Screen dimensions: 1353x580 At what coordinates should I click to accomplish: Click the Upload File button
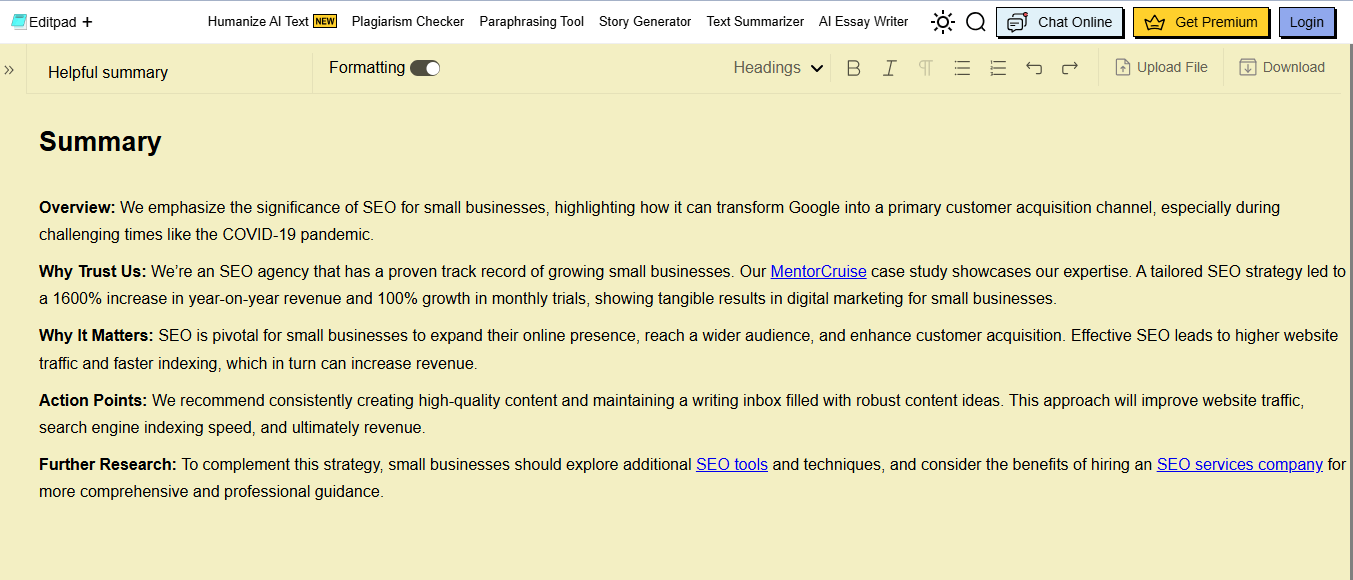coord(1161,68)
